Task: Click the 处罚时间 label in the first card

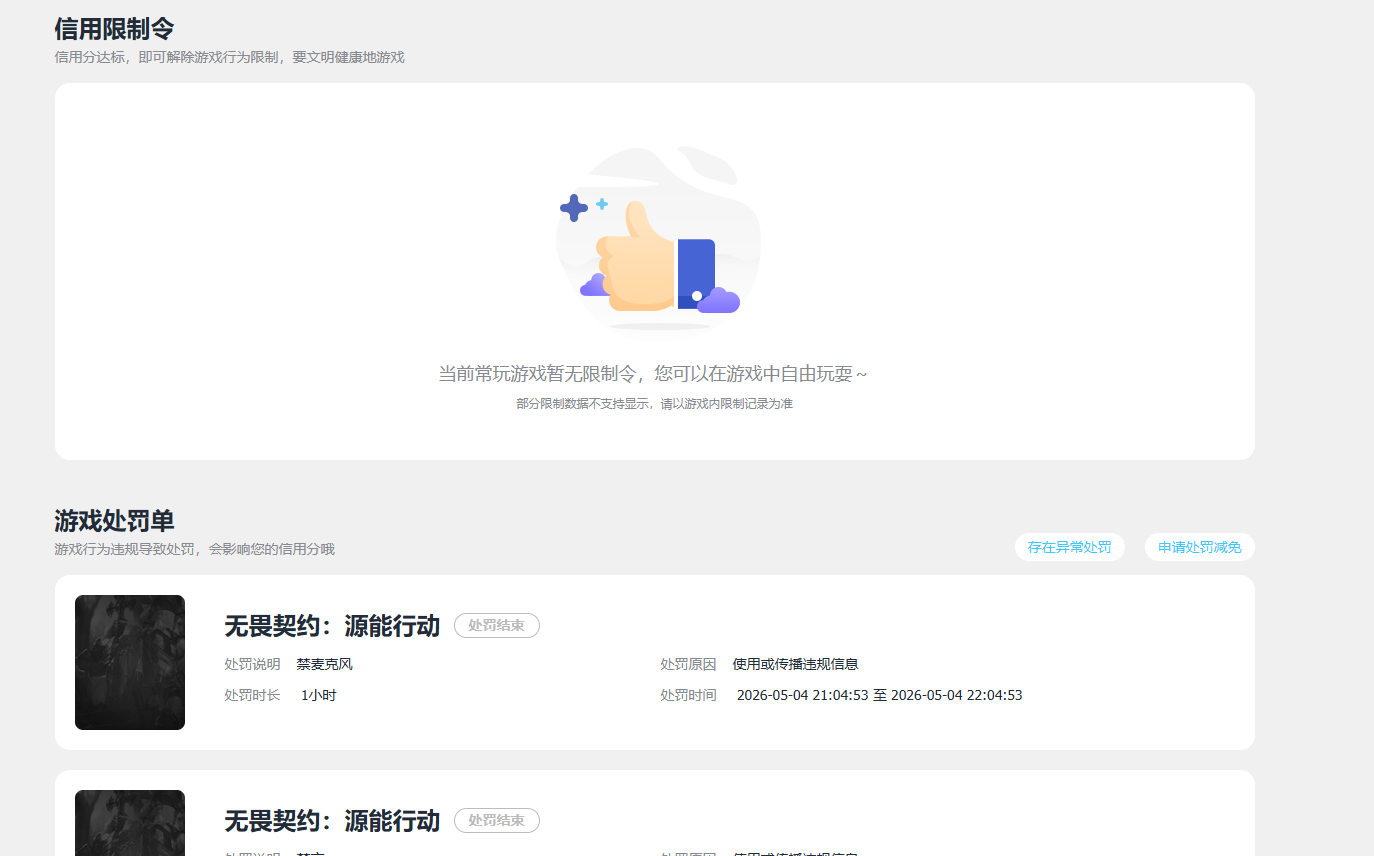Action: (688, 695)
